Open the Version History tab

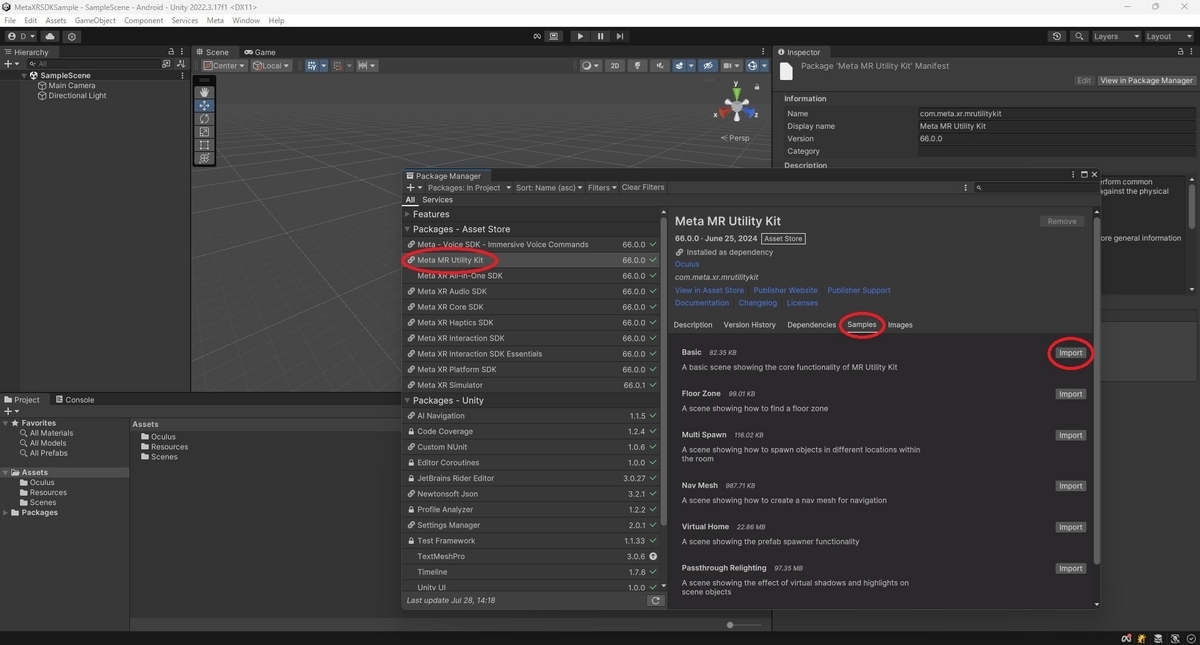tap(749, 325)
